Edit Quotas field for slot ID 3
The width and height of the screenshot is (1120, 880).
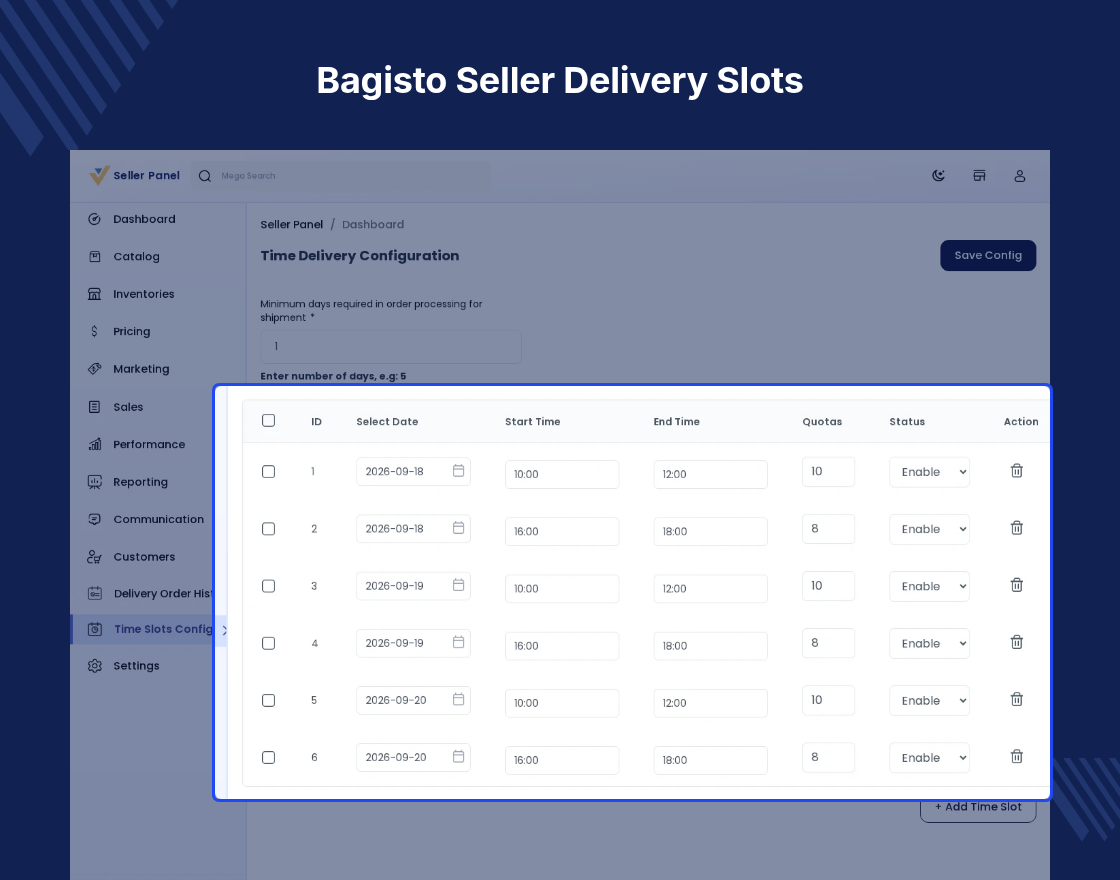pos(829,586)
